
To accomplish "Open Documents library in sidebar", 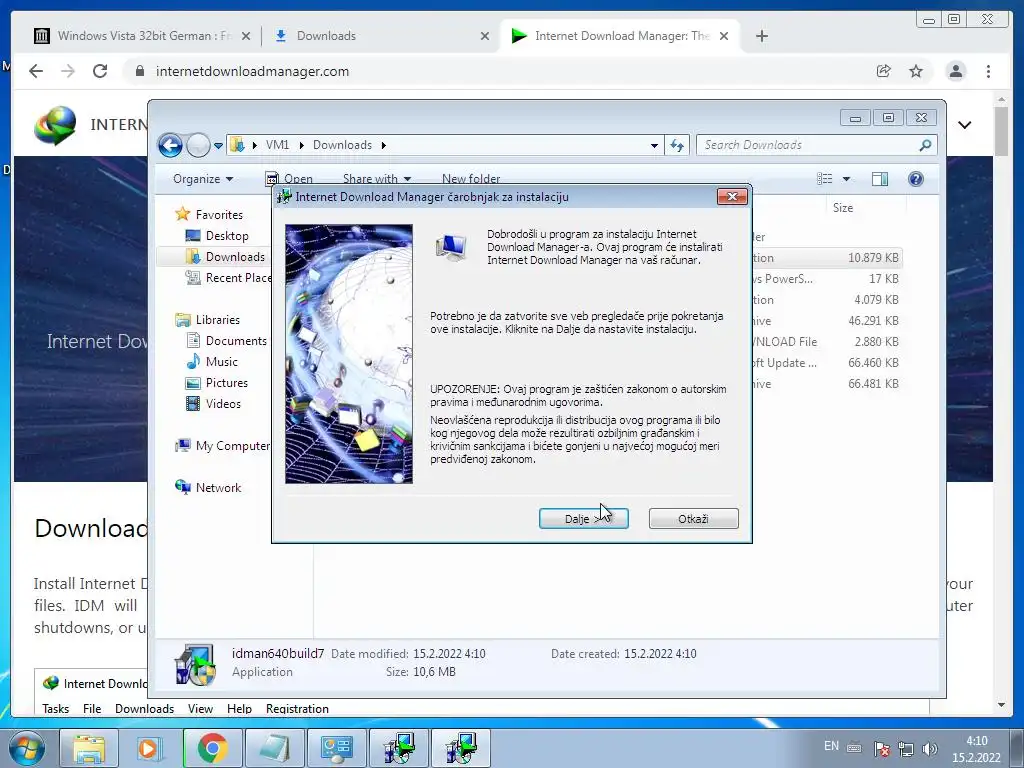I will coord(227,340).
